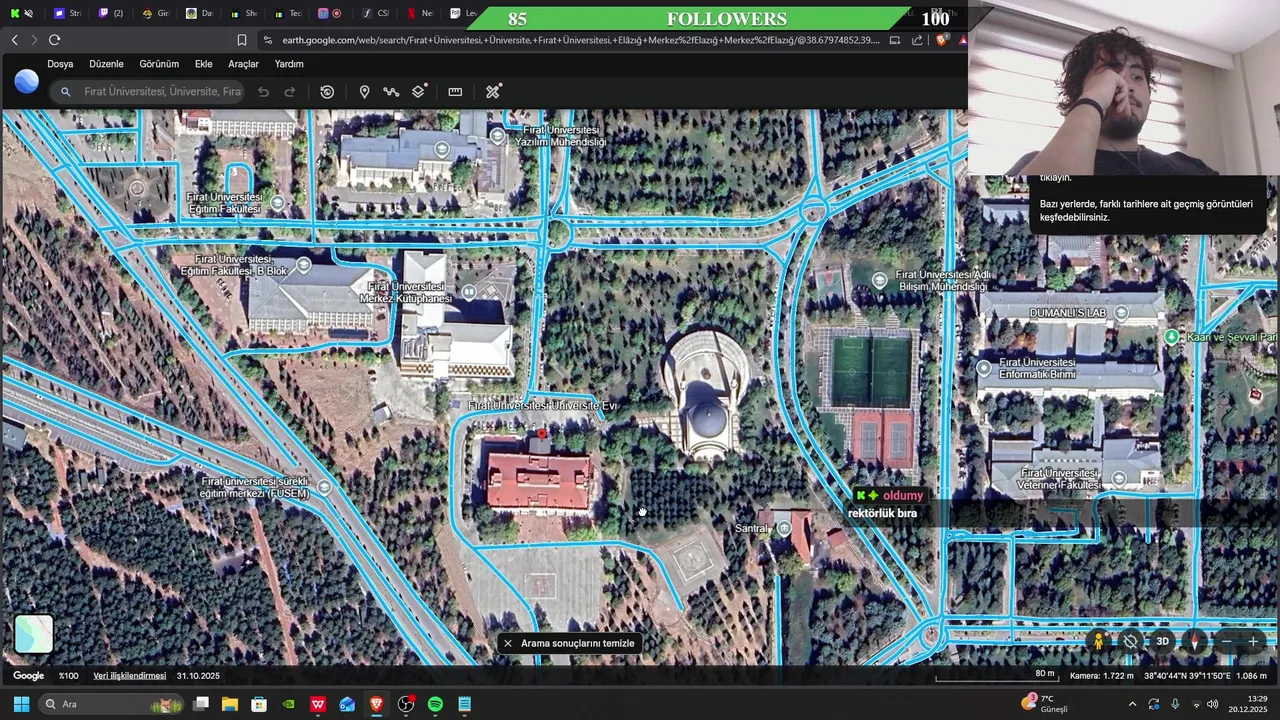Click the map style thumbnail at bottom left

(33, 634)
